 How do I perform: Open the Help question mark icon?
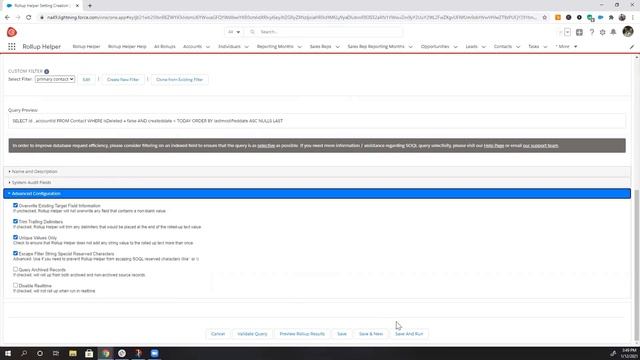pos(591,32)
